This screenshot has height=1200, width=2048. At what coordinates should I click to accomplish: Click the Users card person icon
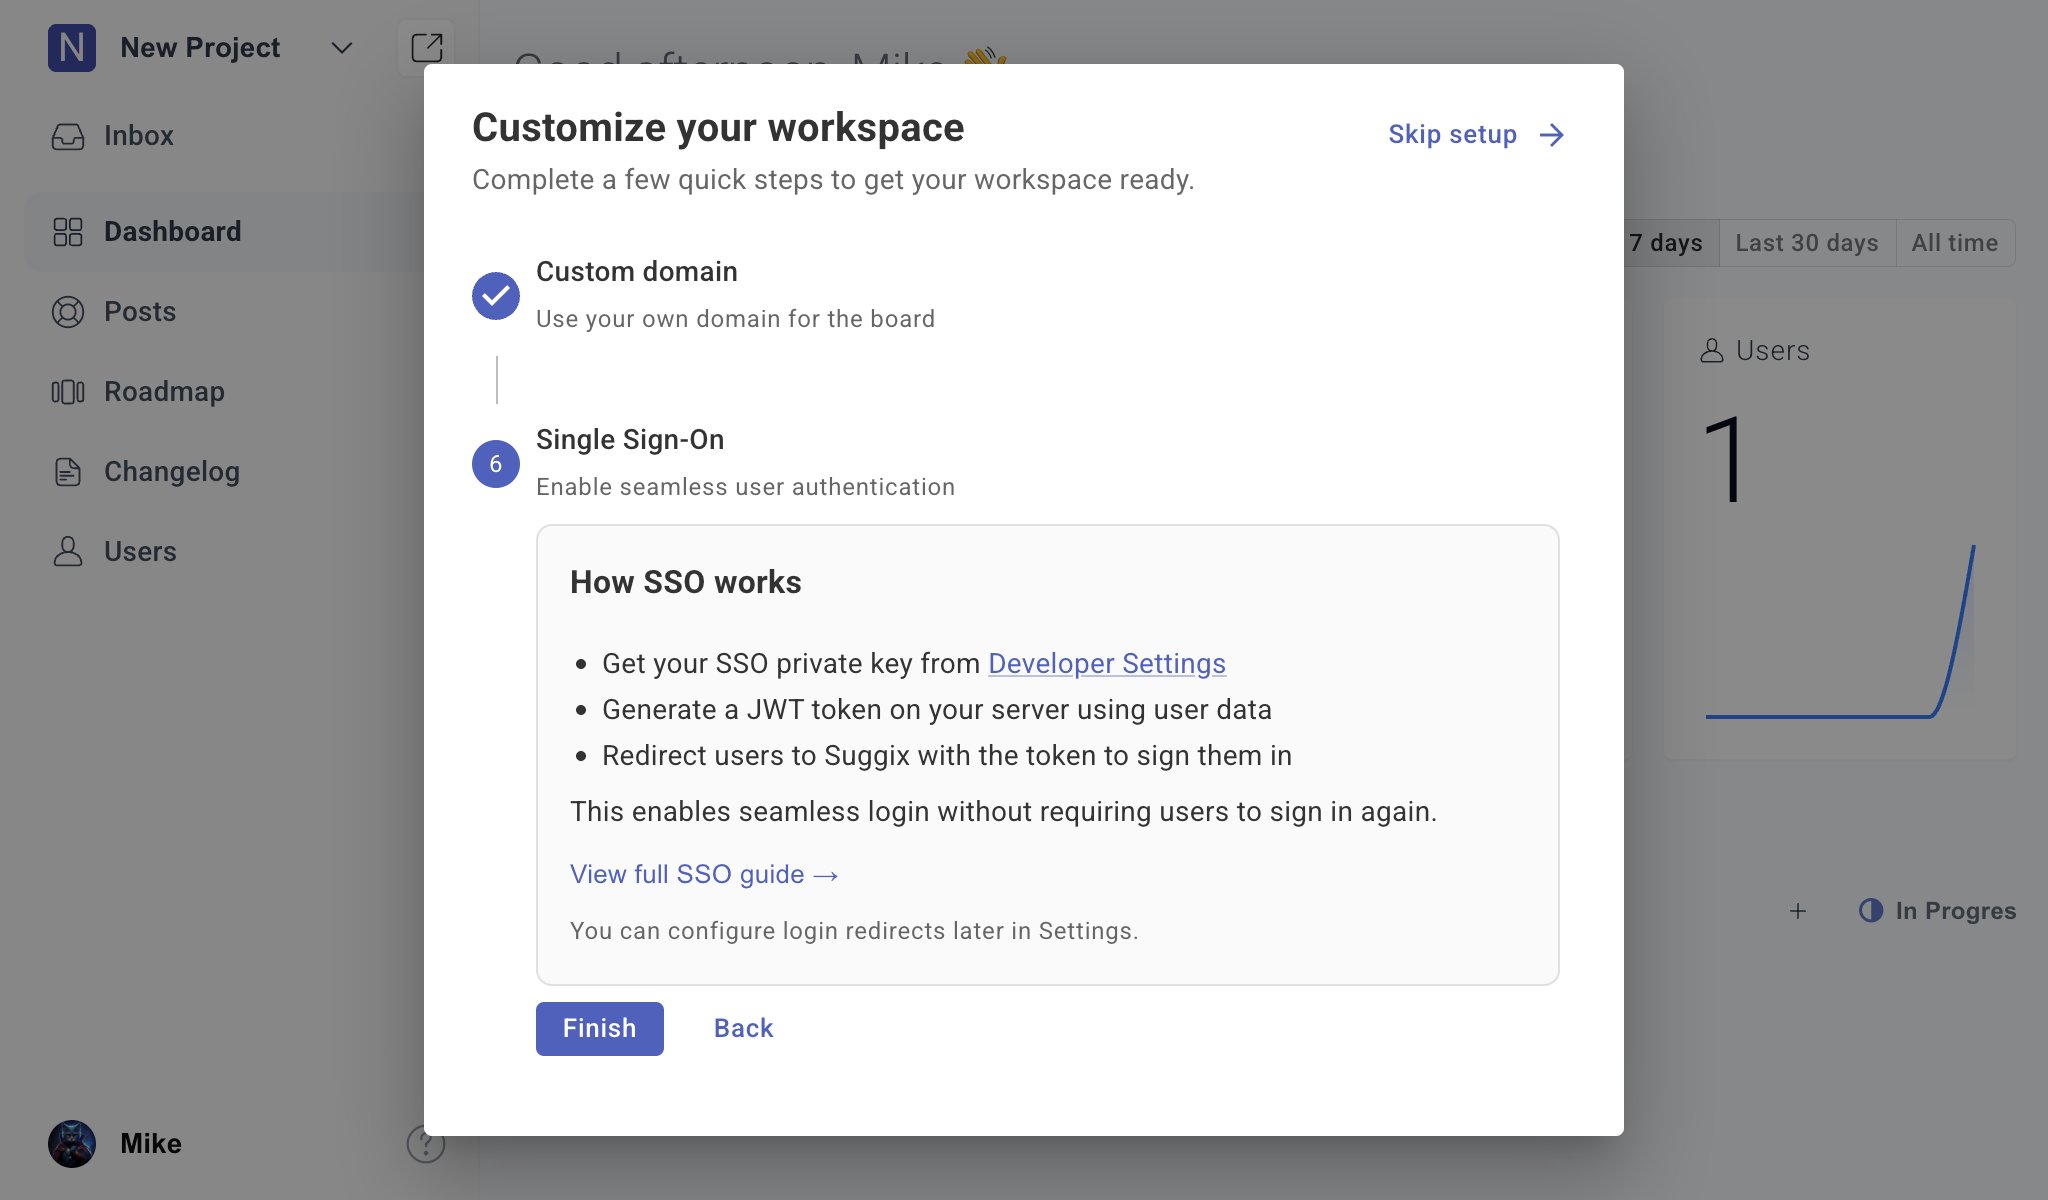tap(1712, 351)
